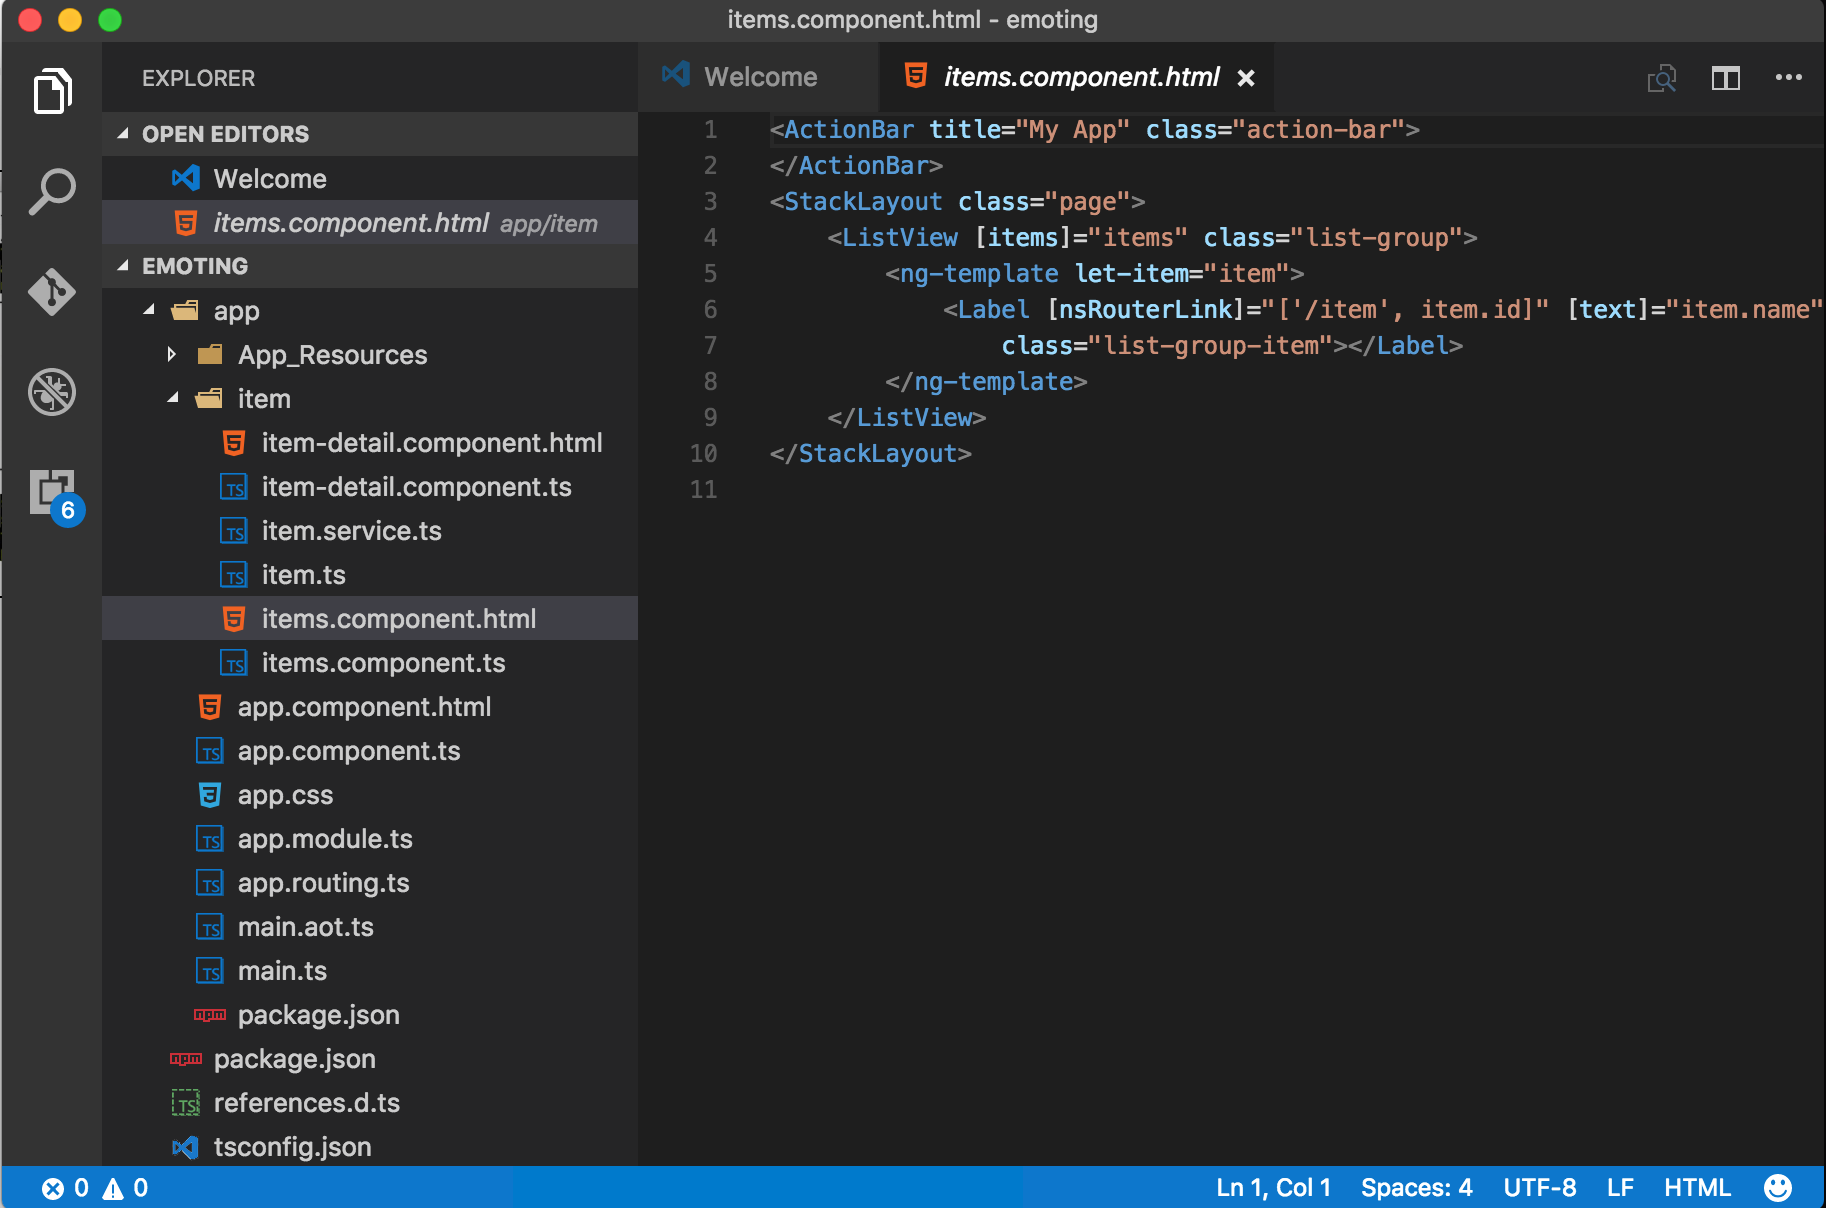Click the Open Preview search icon
The height and width of the screenshot is (1208, 1826).
1661,78
